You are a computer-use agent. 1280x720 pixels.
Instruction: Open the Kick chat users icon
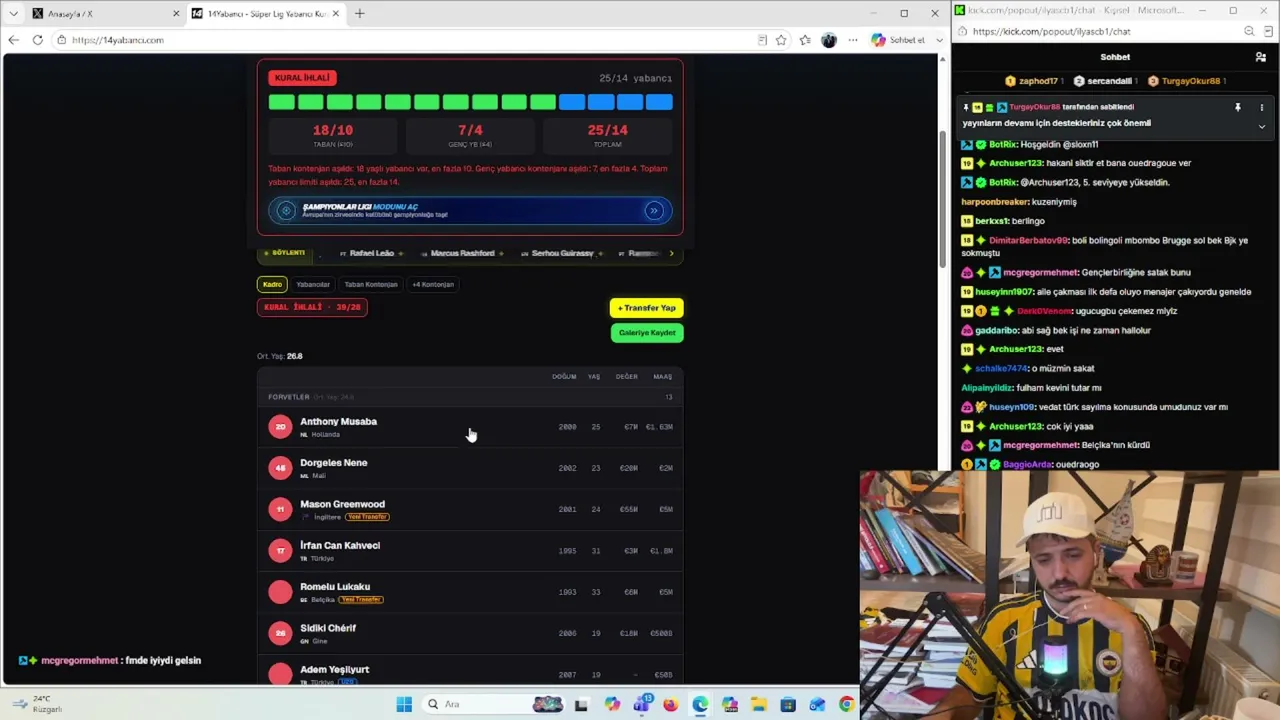1260,57
